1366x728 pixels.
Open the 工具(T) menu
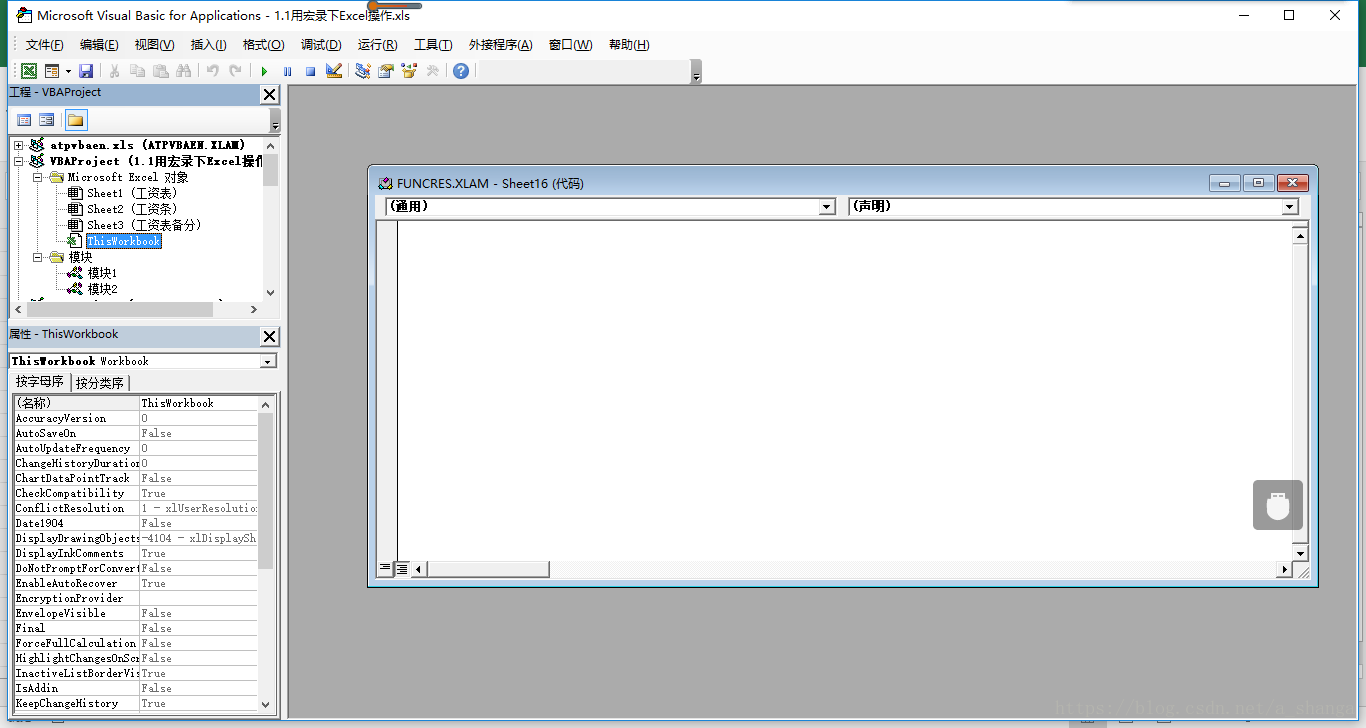(433, 45)
